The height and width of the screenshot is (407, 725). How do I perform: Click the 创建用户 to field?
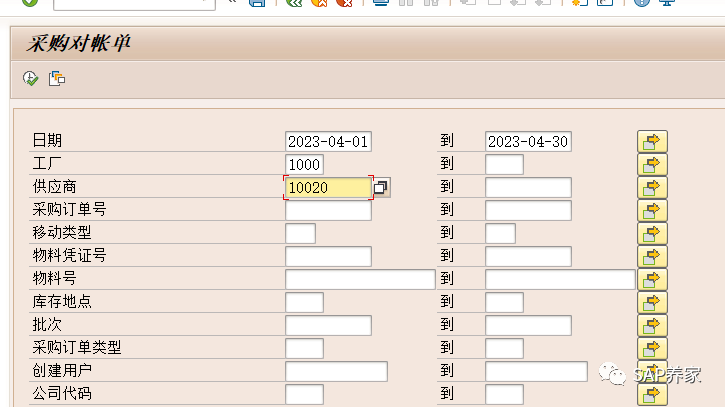[536, 371]
